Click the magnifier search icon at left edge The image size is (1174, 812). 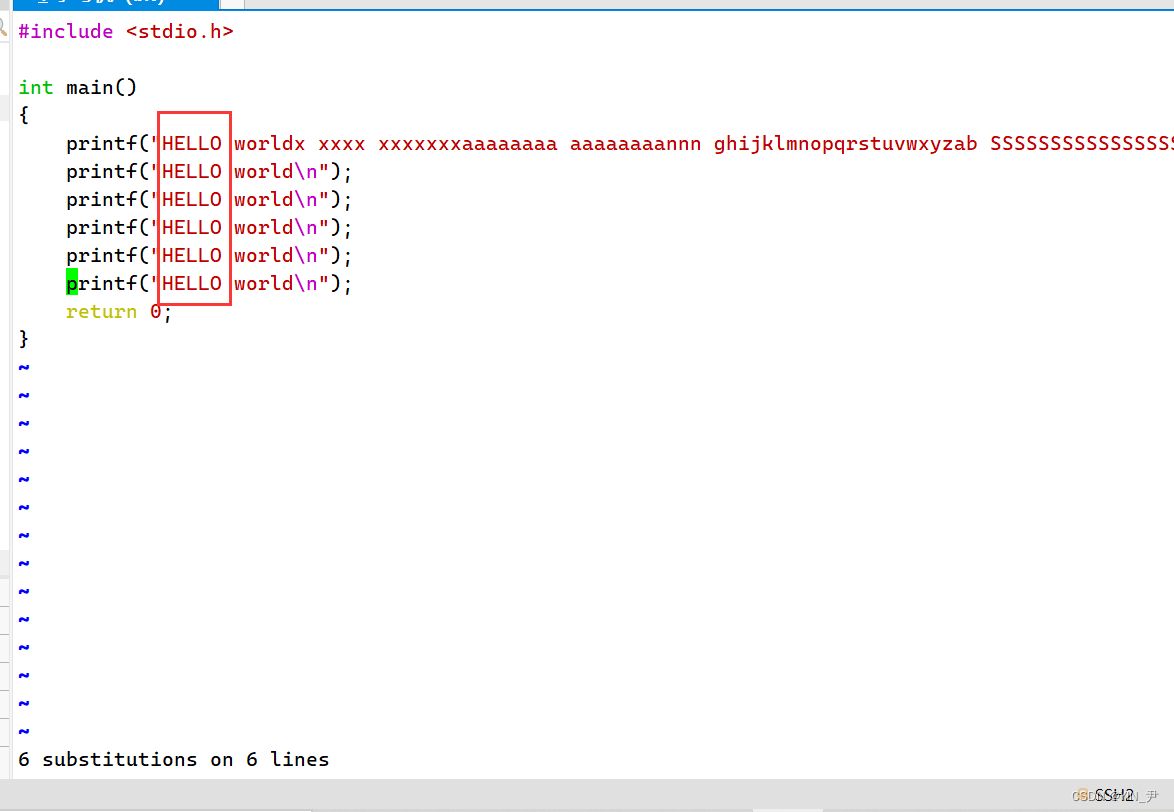click(x=4, y=26)
